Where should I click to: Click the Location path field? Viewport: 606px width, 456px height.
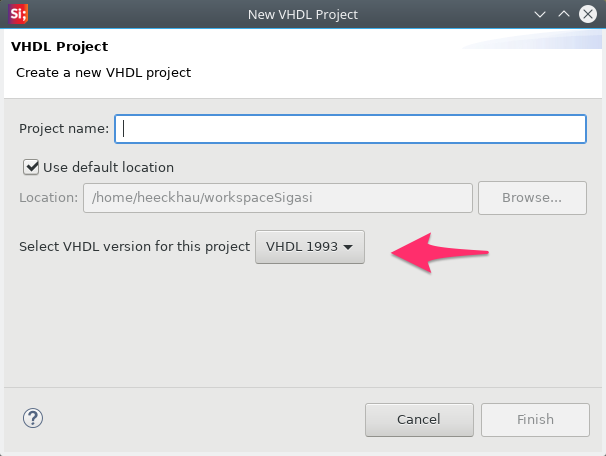tap(277, 198)
